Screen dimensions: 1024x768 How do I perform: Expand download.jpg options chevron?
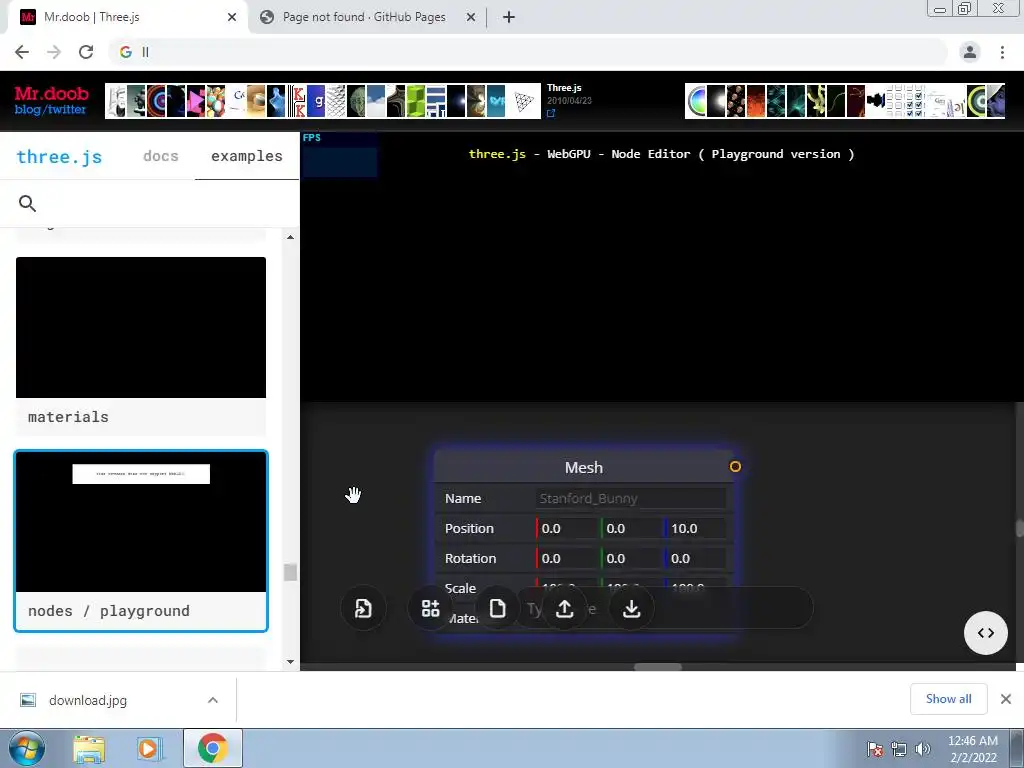click(x=213, y=700)
